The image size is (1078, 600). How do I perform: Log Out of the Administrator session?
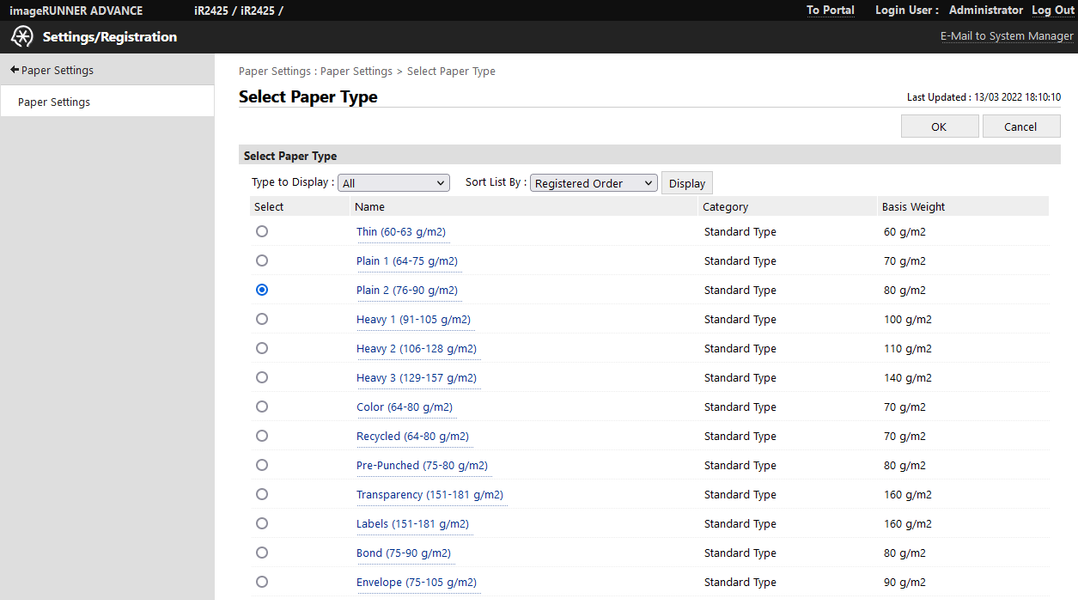1053,10
